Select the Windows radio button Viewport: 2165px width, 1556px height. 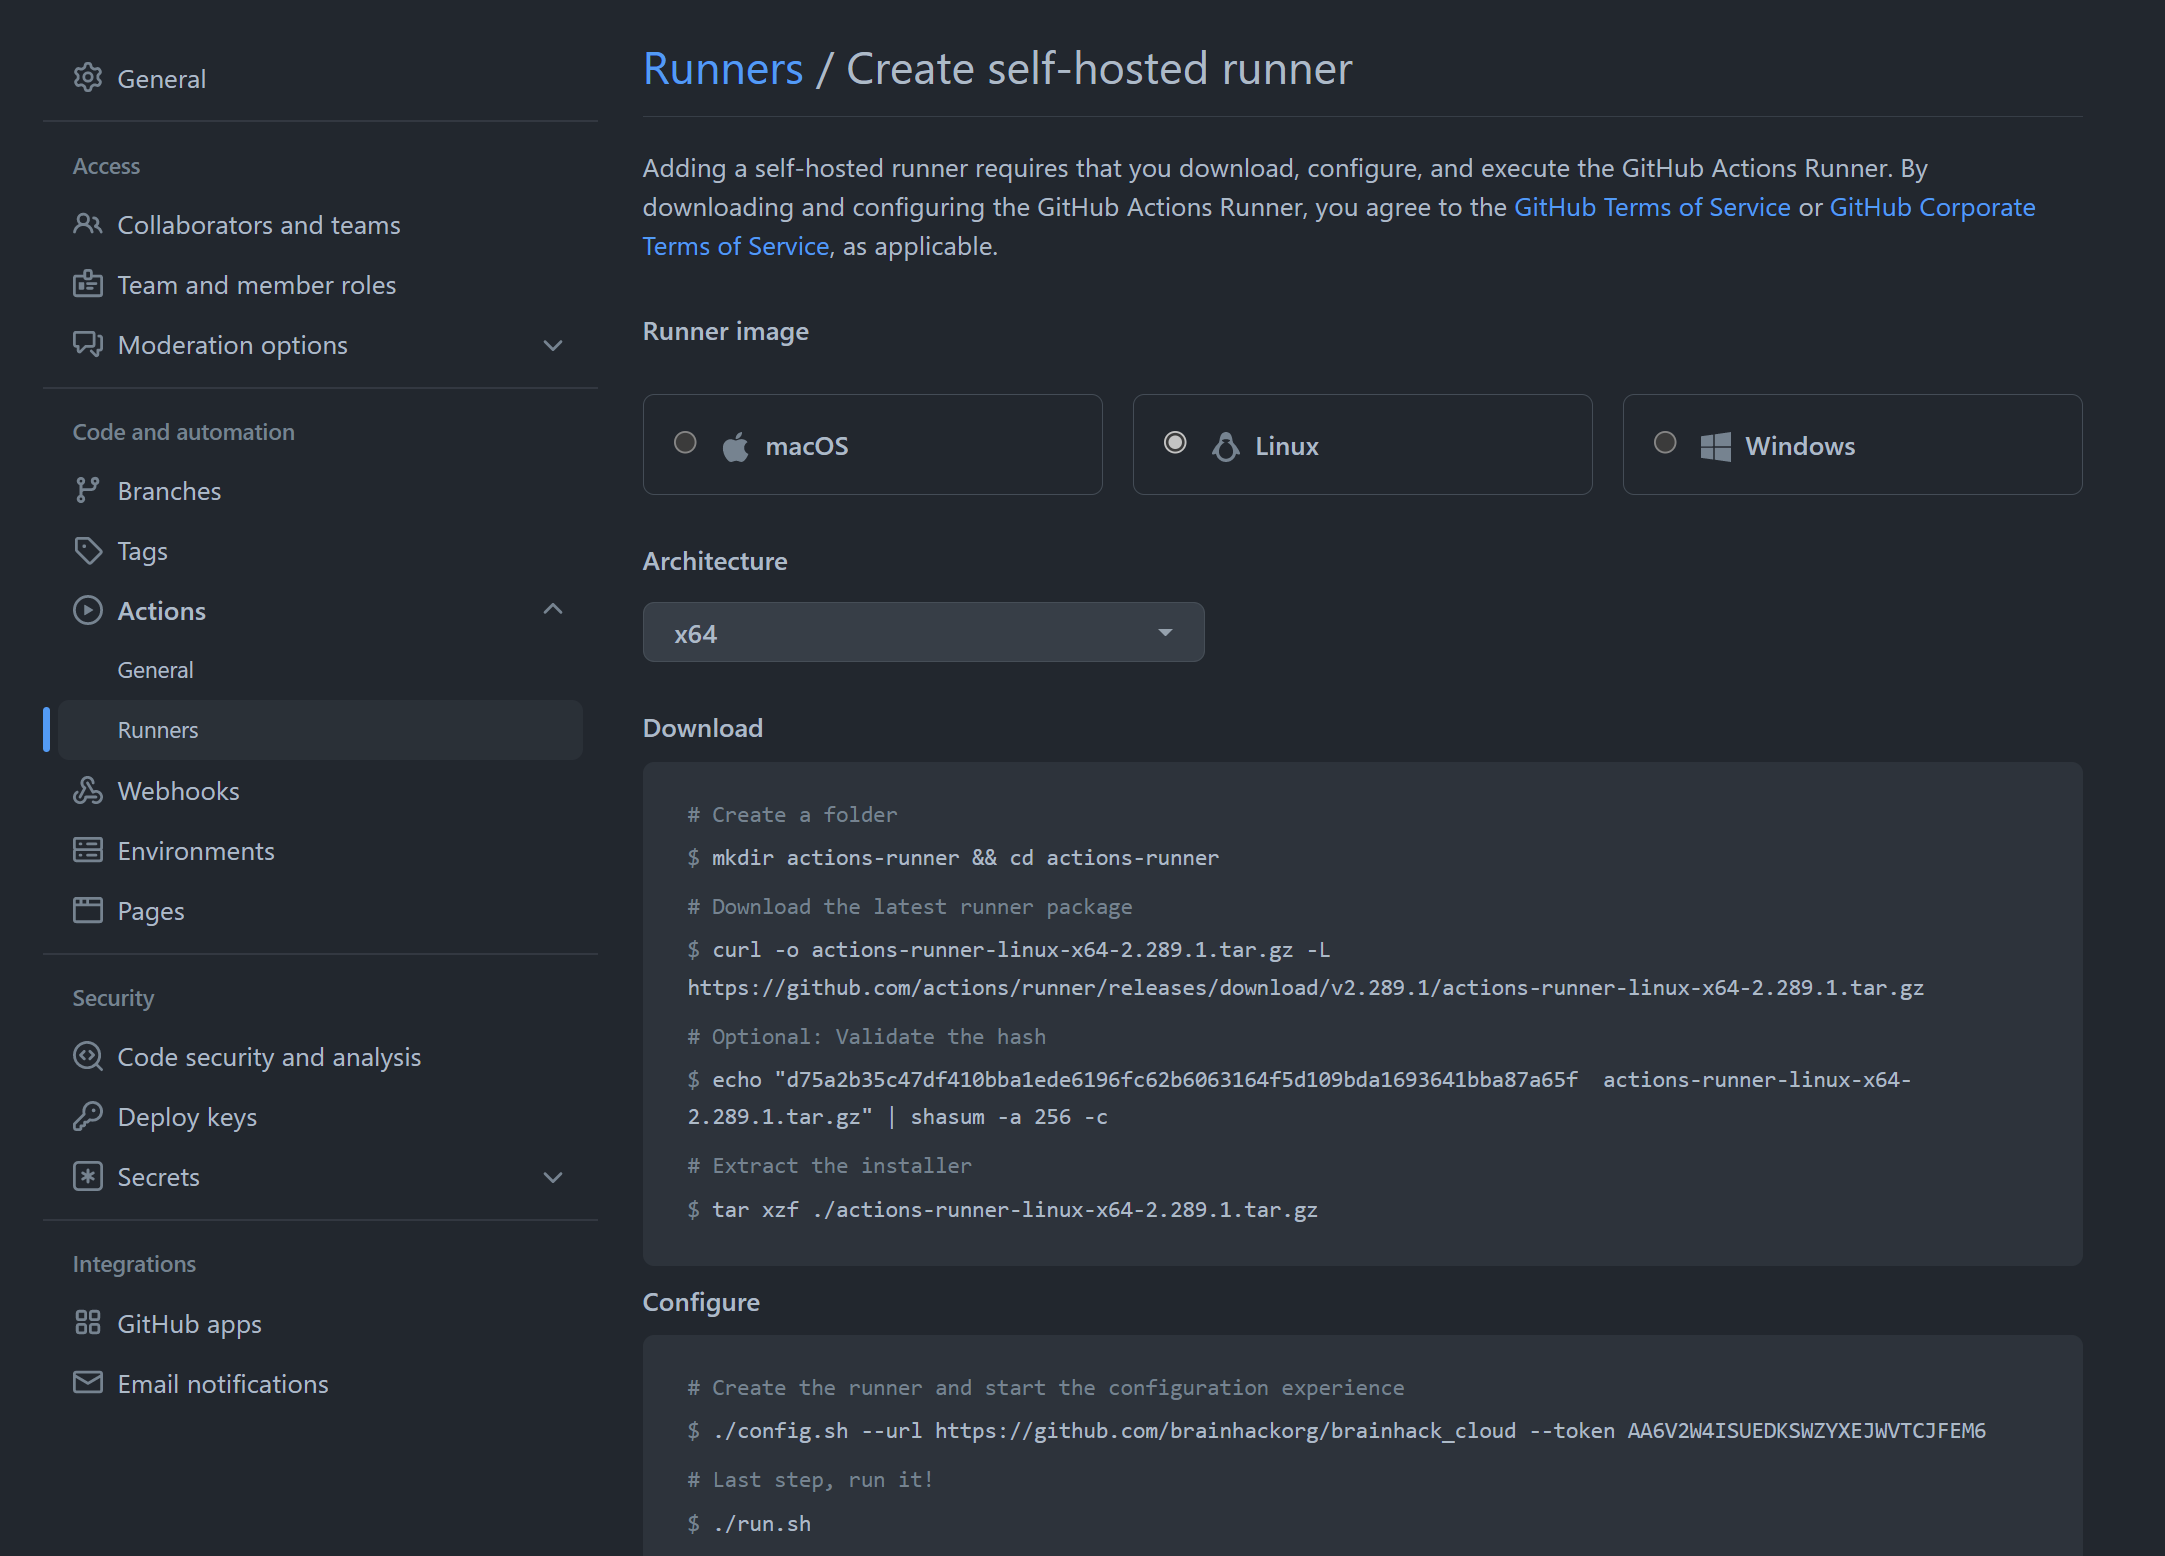pyautogui.click(x=1665, y=442)
